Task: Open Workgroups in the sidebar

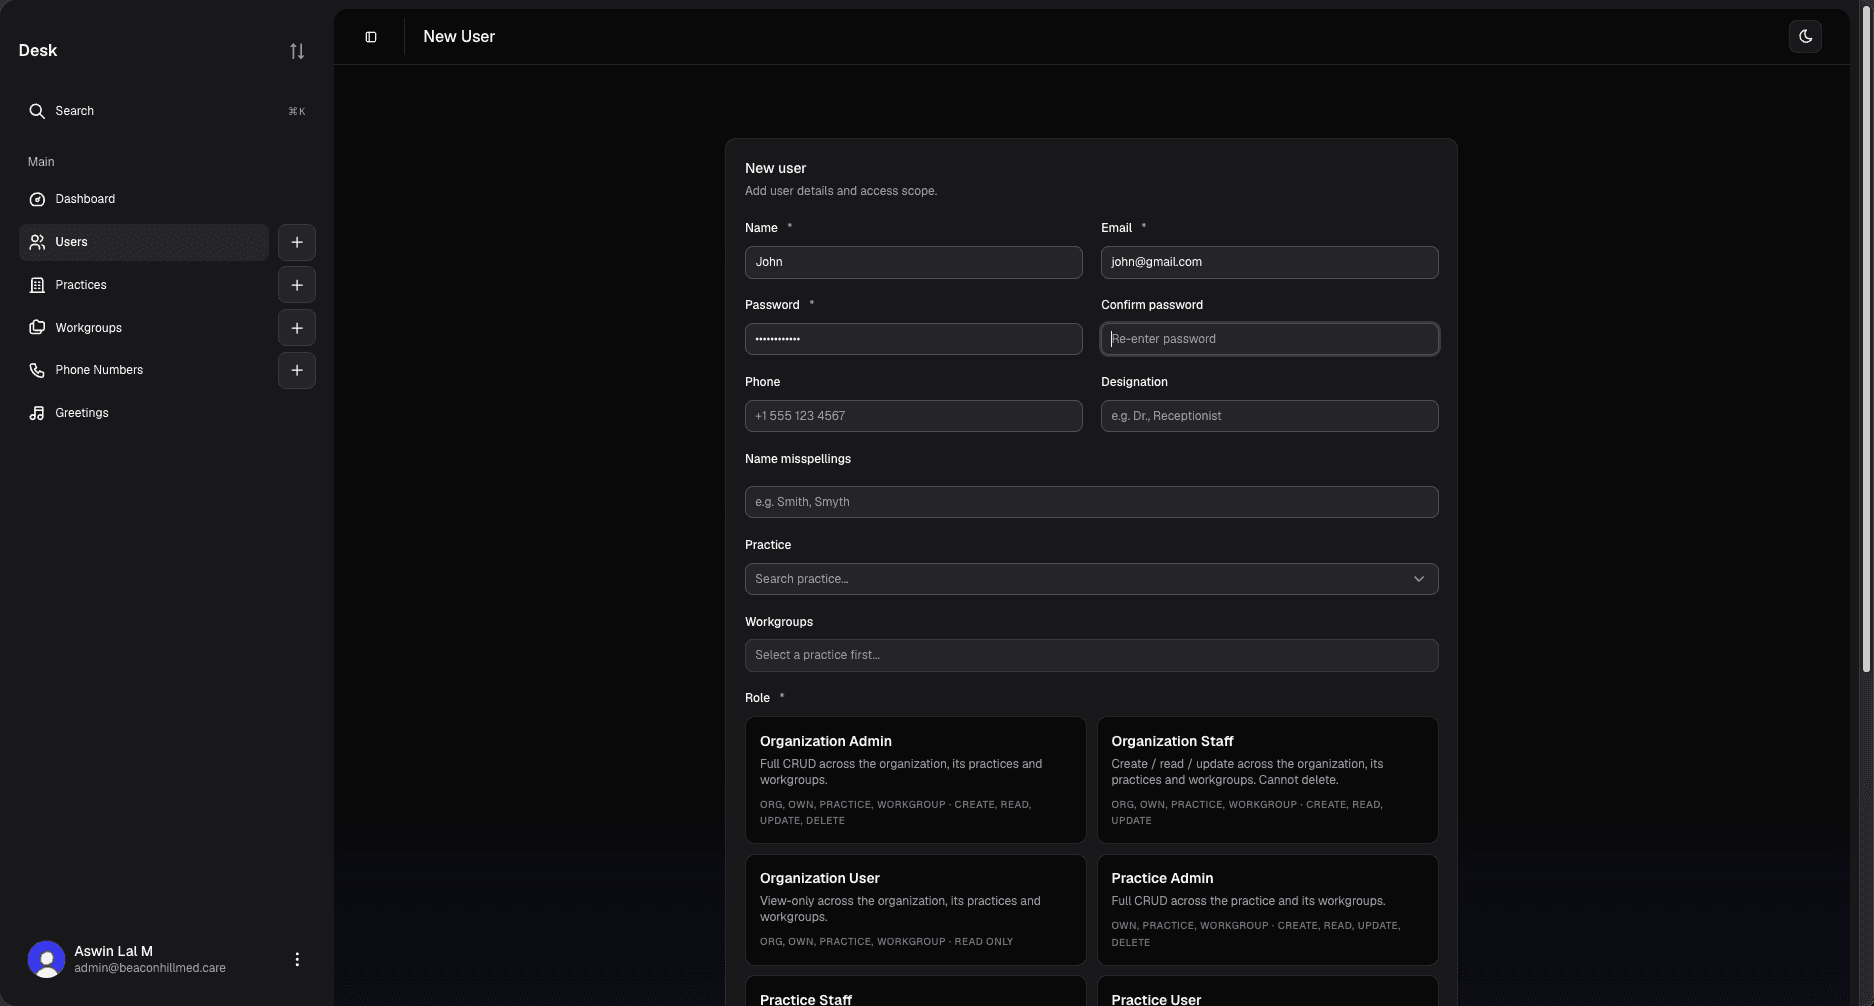Action: coord(144,328)
